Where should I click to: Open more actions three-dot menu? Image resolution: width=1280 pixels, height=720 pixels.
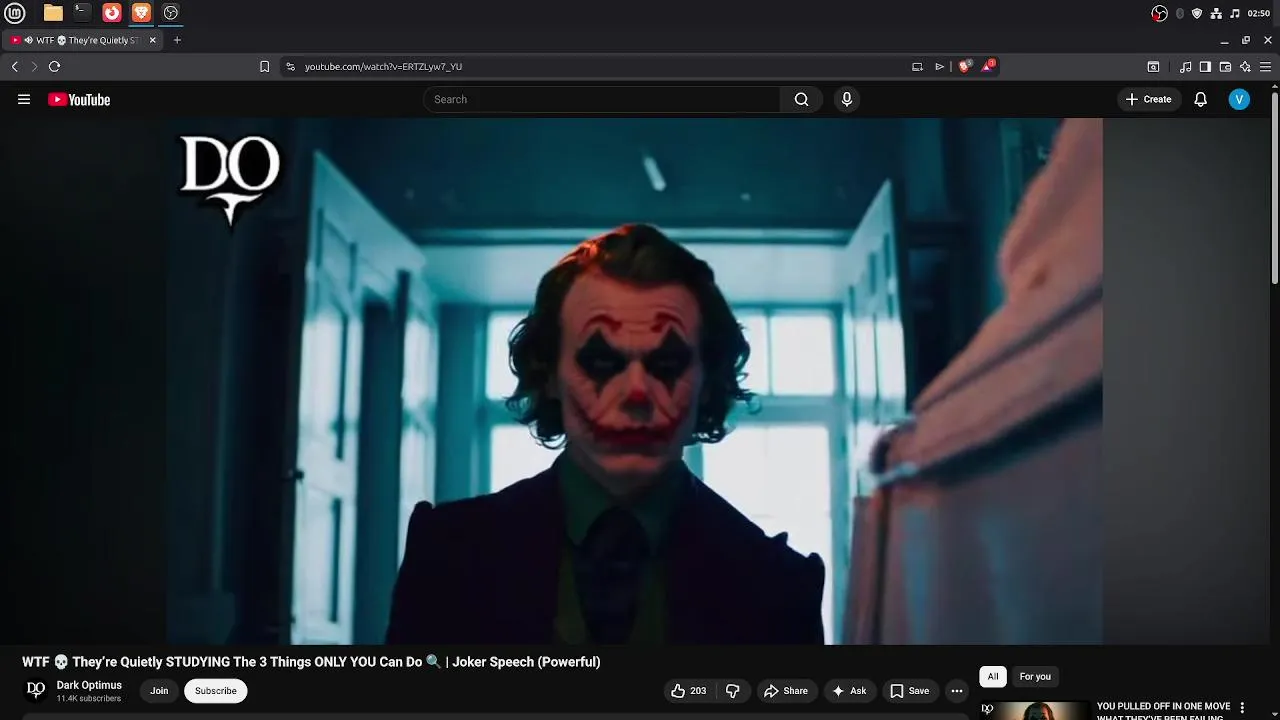[x=957, y=691]
